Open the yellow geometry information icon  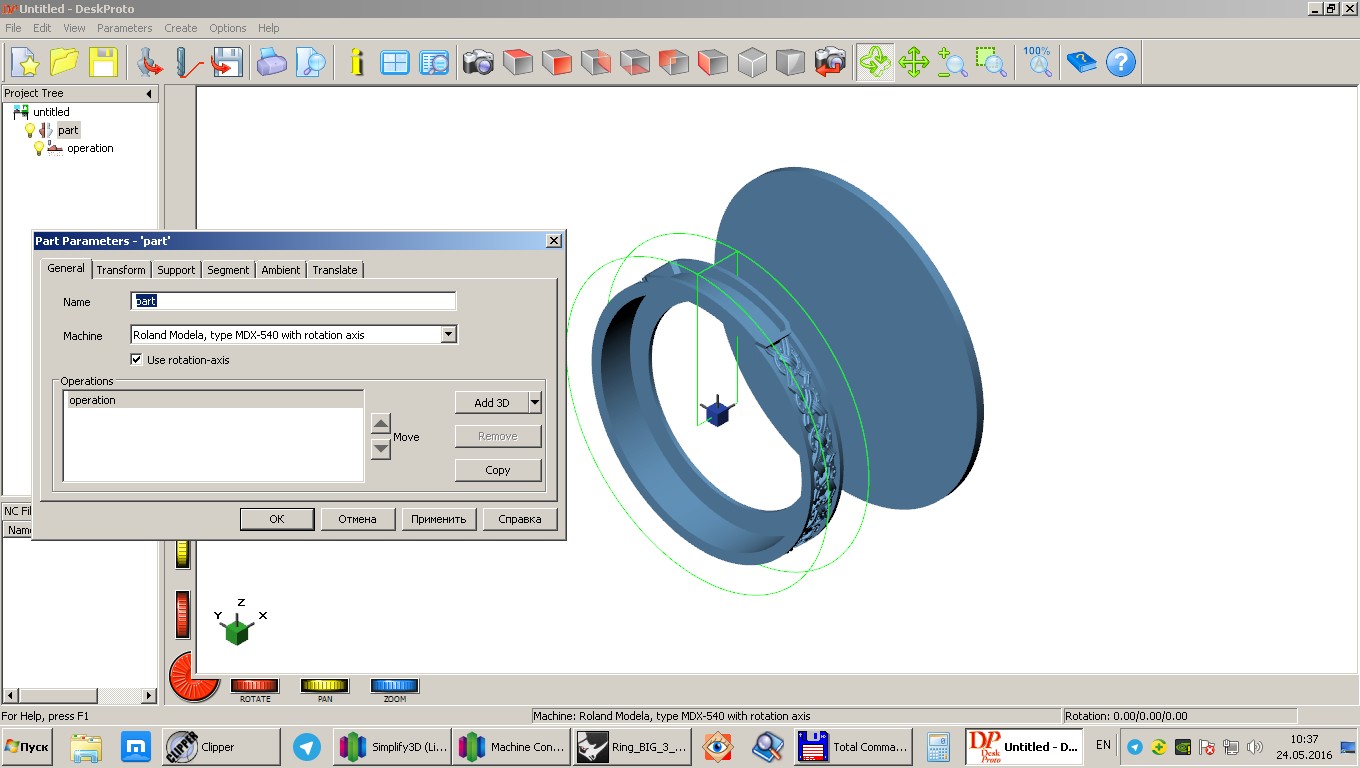(356, 62)
